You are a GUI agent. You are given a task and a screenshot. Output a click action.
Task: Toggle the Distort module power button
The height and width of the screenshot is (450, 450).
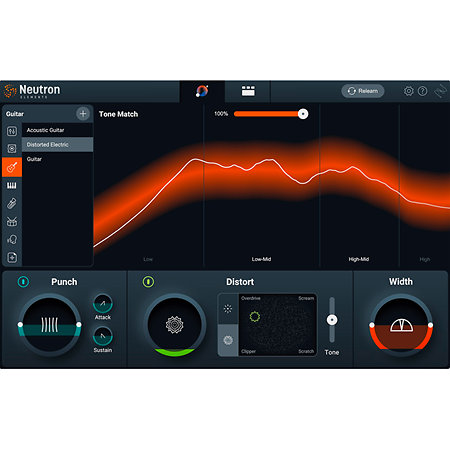point(148,282)
